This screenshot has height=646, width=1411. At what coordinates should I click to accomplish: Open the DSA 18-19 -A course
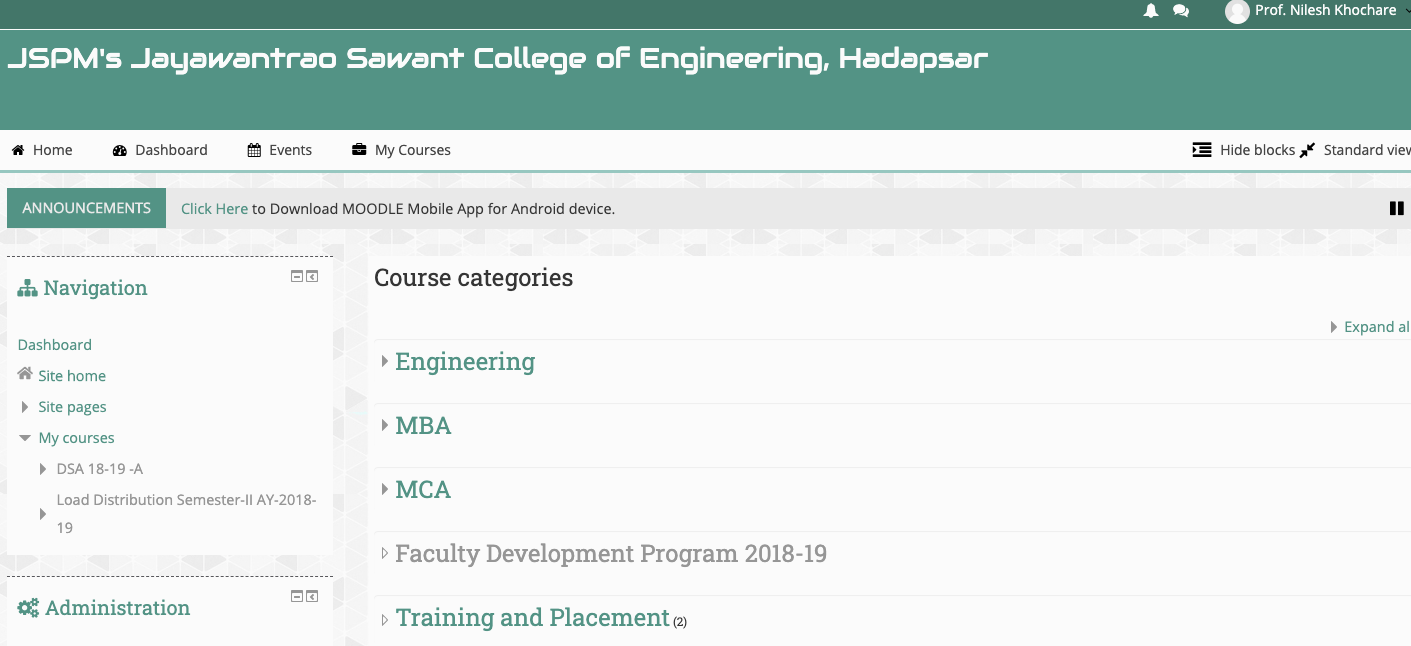click(x=100, y=469)
